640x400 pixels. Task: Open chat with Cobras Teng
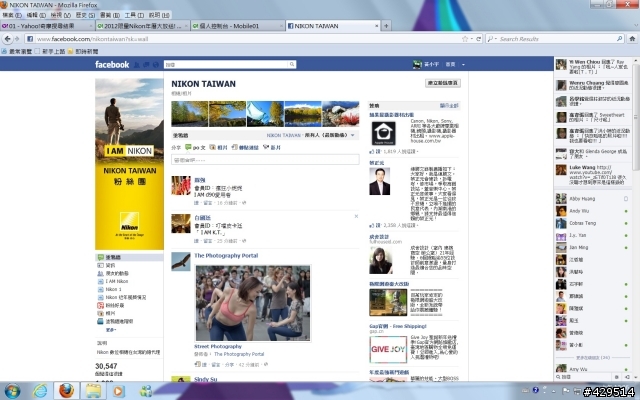592,223
